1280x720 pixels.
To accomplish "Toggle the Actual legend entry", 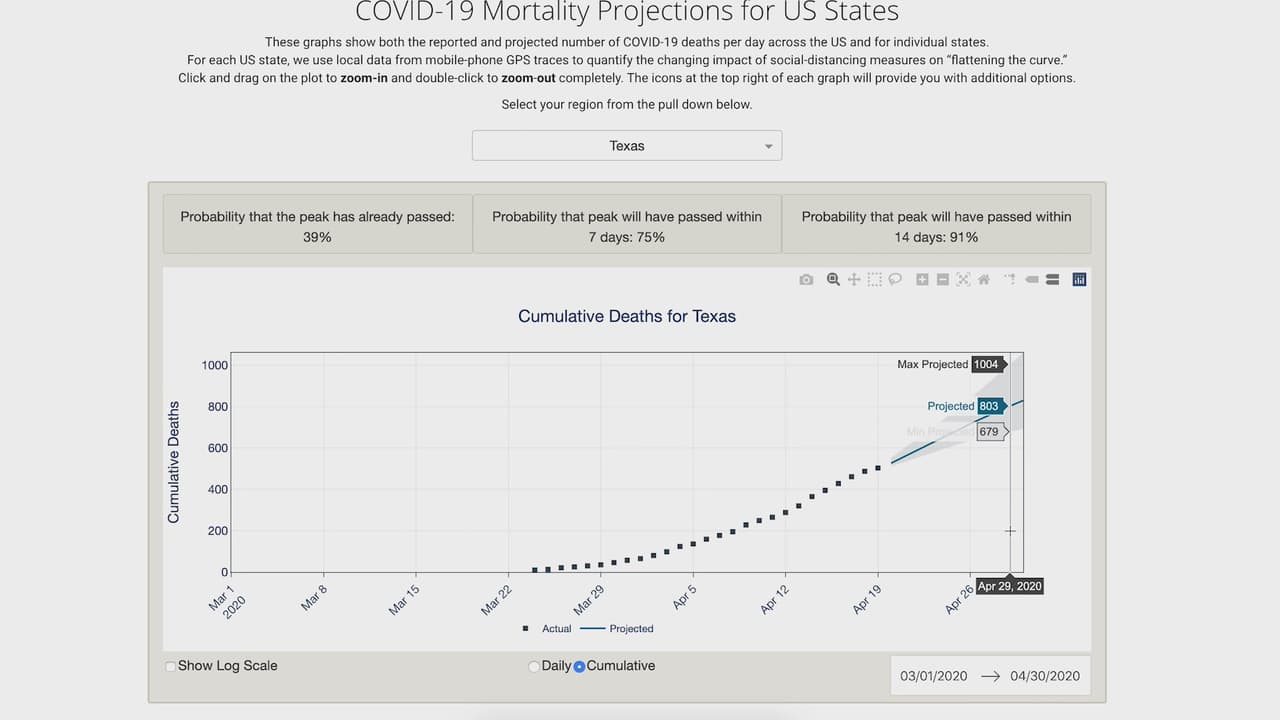I will point(548,629).
